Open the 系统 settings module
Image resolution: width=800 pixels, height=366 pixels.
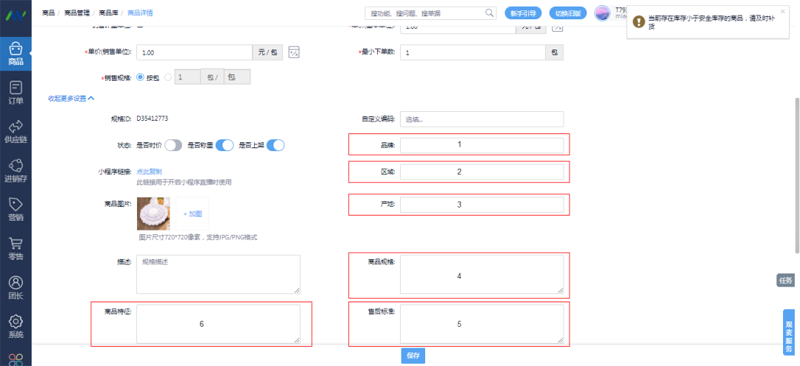(15, 326)
